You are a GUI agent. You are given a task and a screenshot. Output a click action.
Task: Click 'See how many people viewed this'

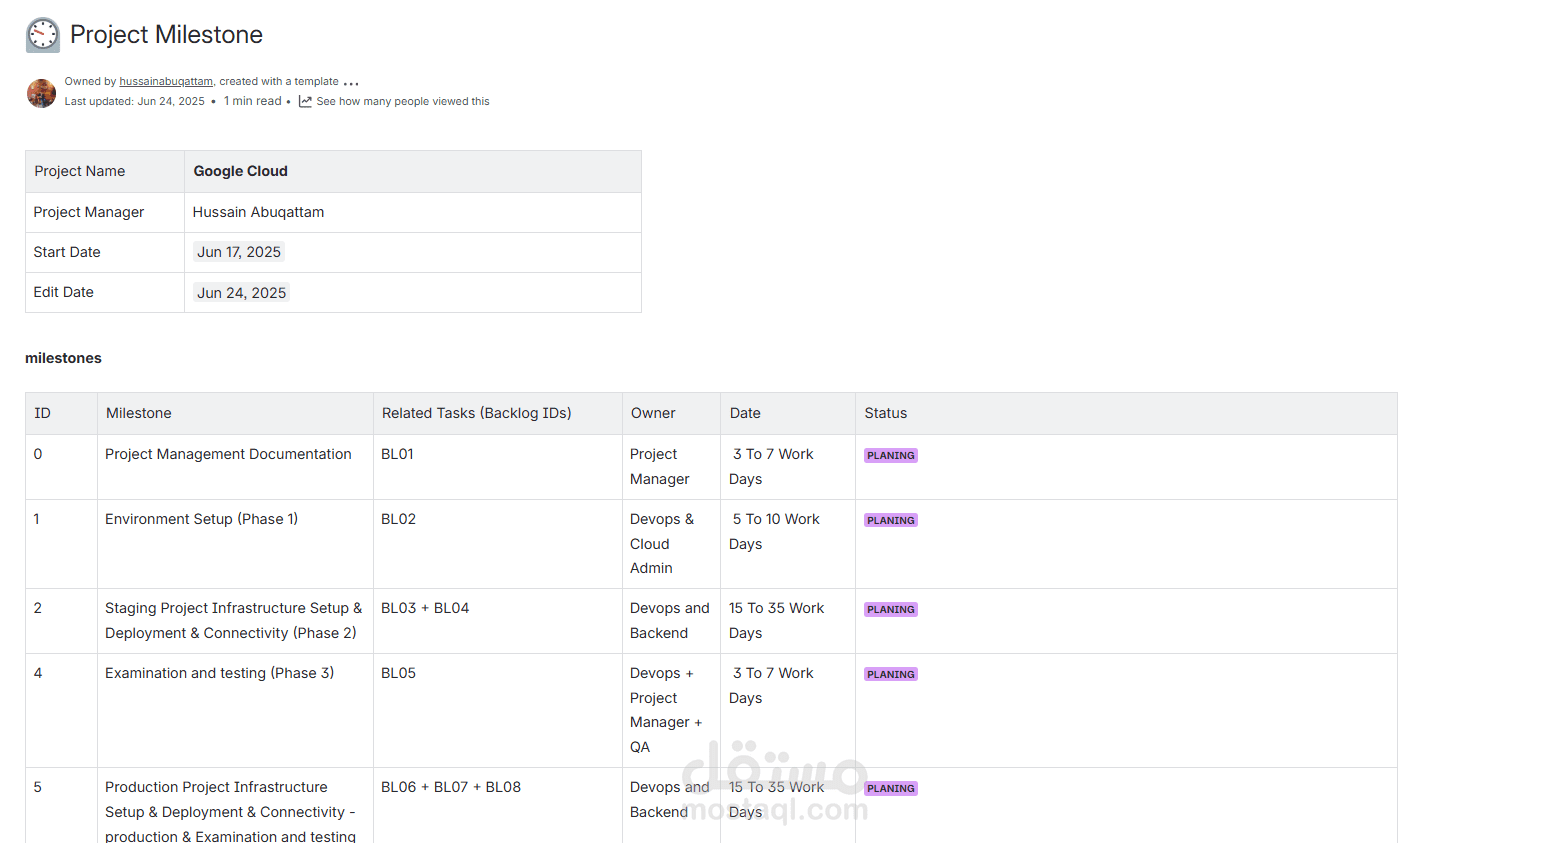pyautogui.click(x=403, y=102)
